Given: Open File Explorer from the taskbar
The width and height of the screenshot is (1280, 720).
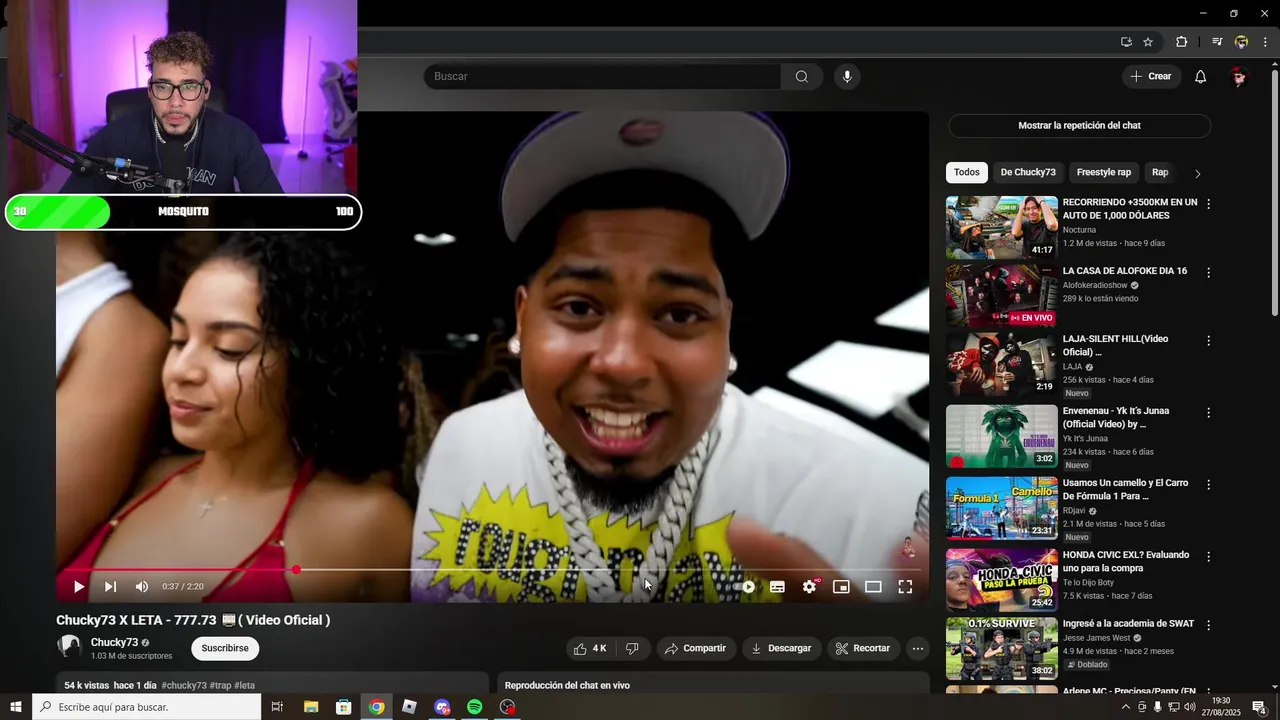Looking at the screenshot, I should pyautogui.click(x=311, y=707).
